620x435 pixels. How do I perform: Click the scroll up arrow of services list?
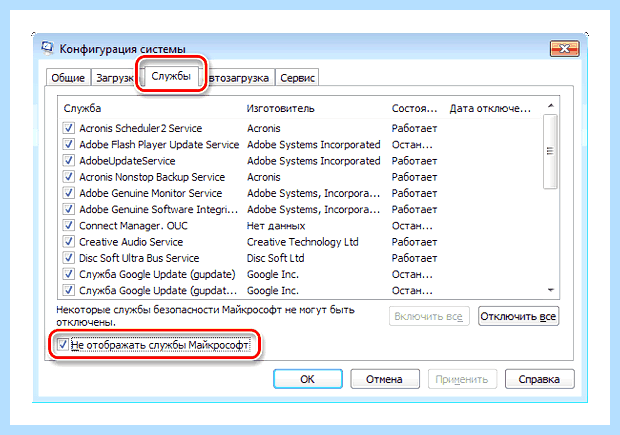pos(550,106)
